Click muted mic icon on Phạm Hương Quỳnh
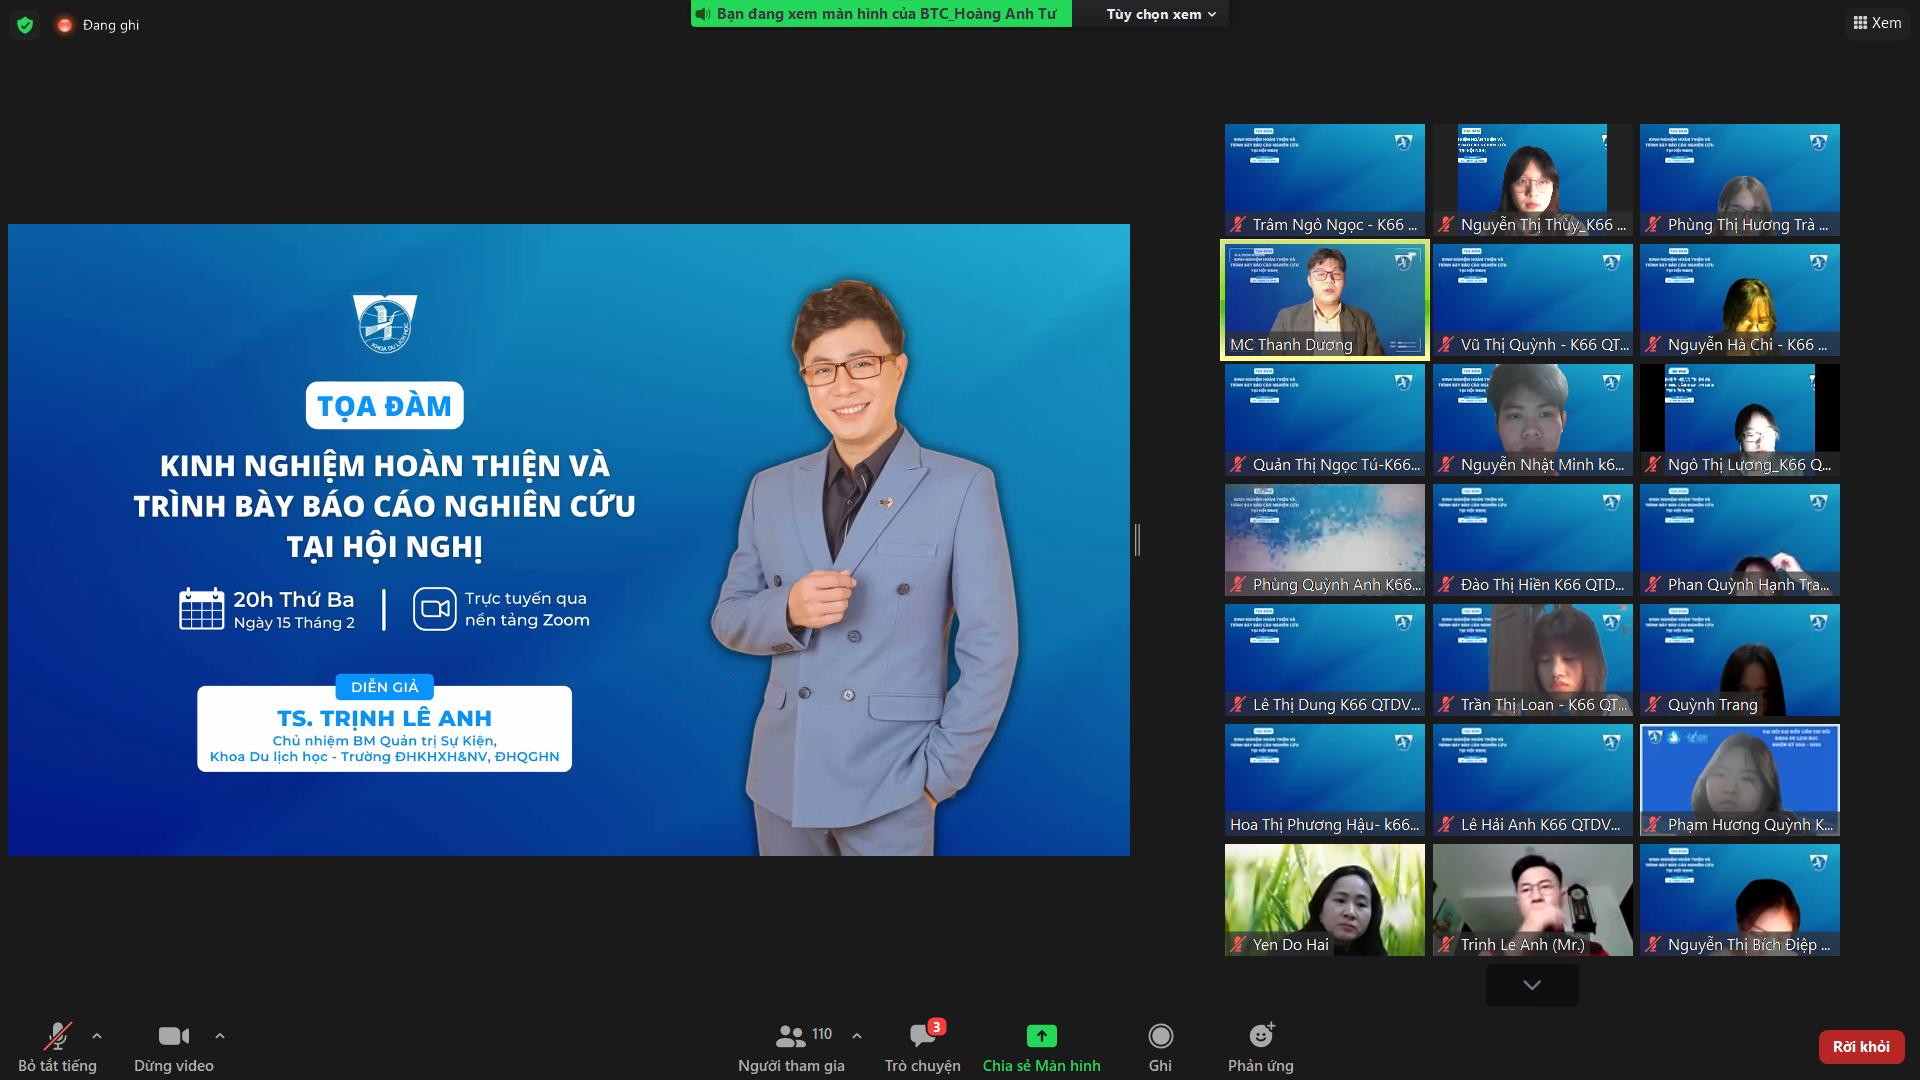The width and height of the screenshot is (1920, 1080). (1654, 825)
